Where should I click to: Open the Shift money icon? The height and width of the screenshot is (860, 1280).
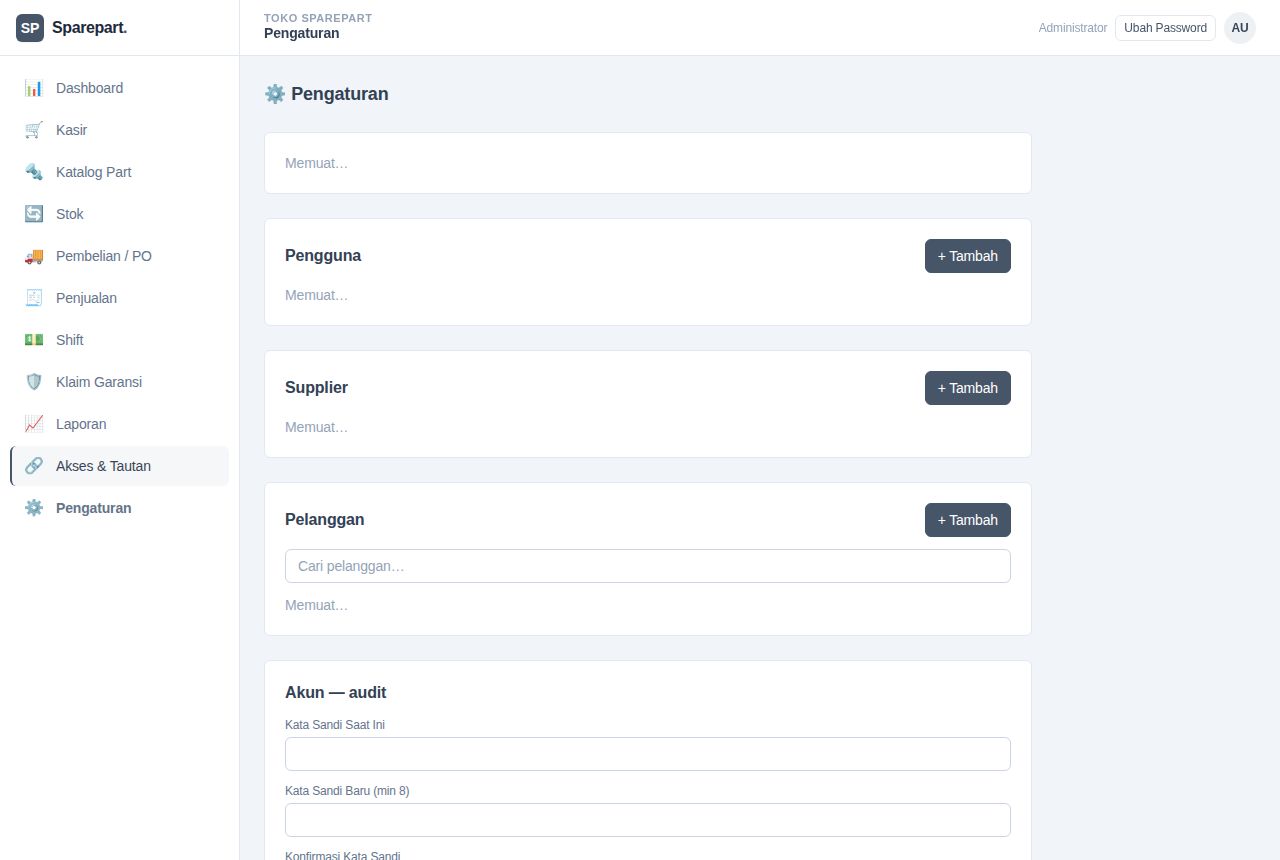(x=34, y=340)
